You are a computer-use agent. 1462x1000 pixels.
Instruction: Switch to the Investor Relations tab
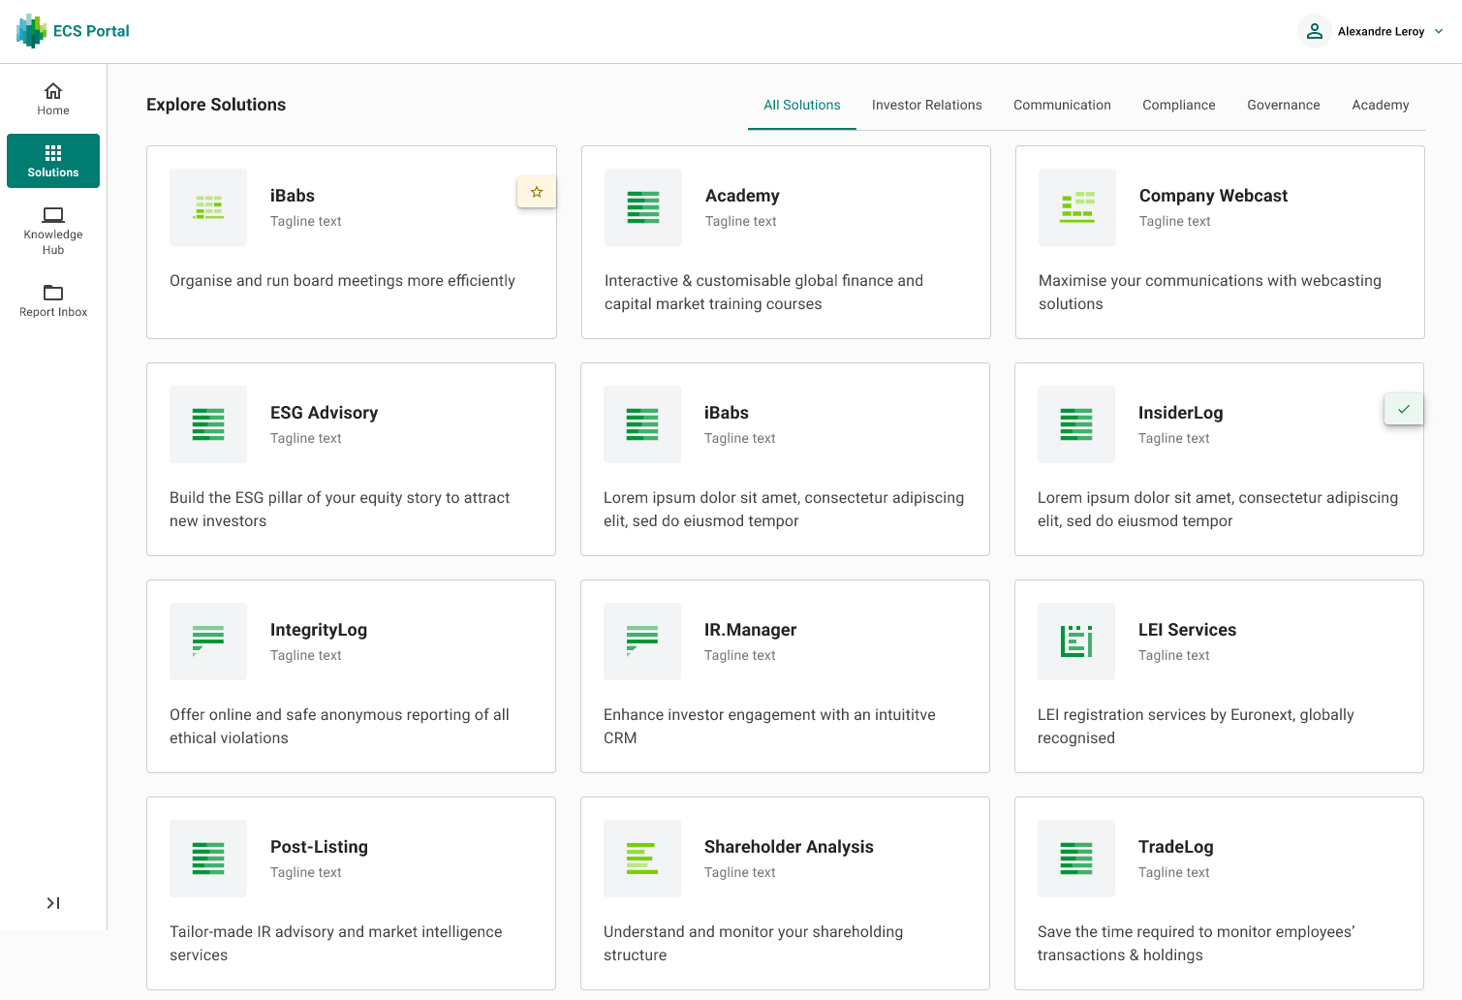[x=926, y=105]
